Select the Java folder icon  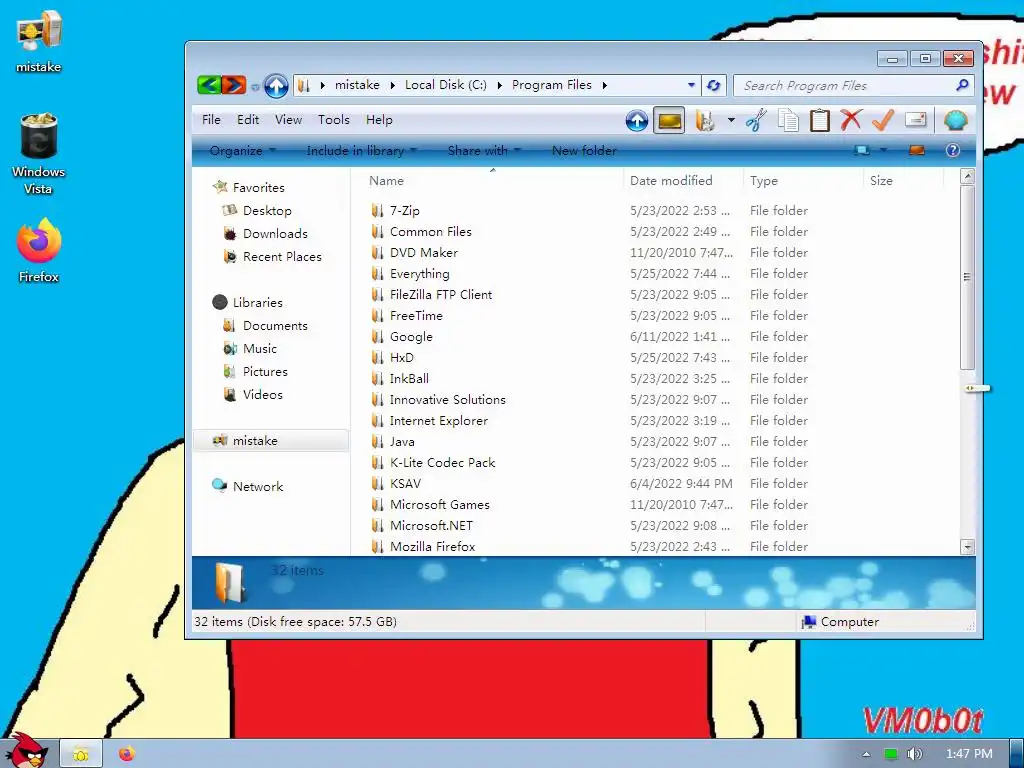pyautogui.click(x=377, y=441)
